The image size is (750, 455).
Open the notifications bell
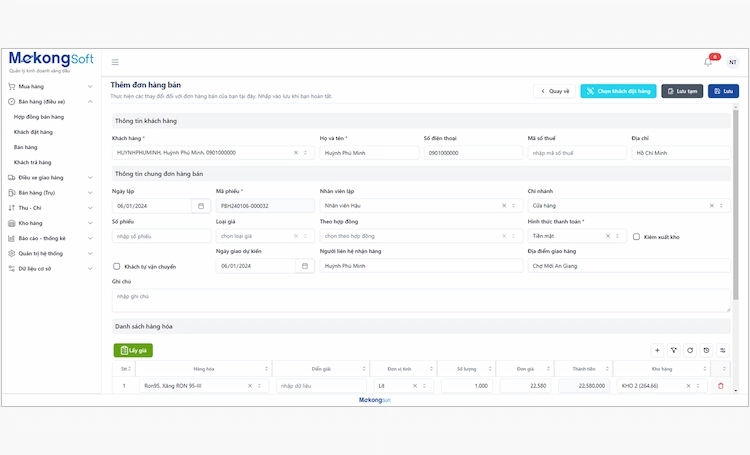708,62
